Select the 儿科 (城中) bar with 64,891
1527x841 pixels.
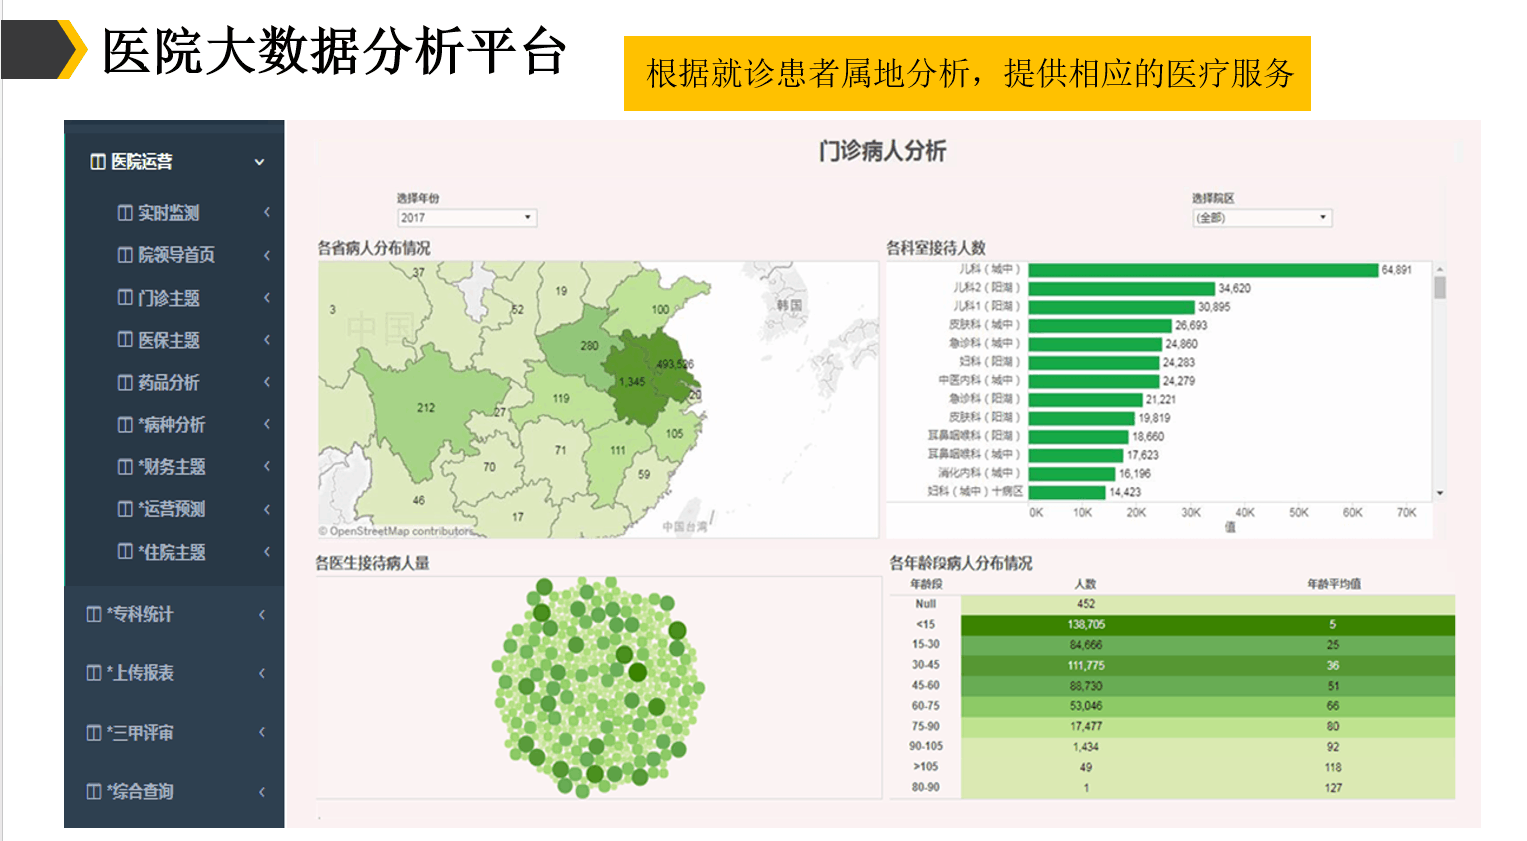[1203, 270]
